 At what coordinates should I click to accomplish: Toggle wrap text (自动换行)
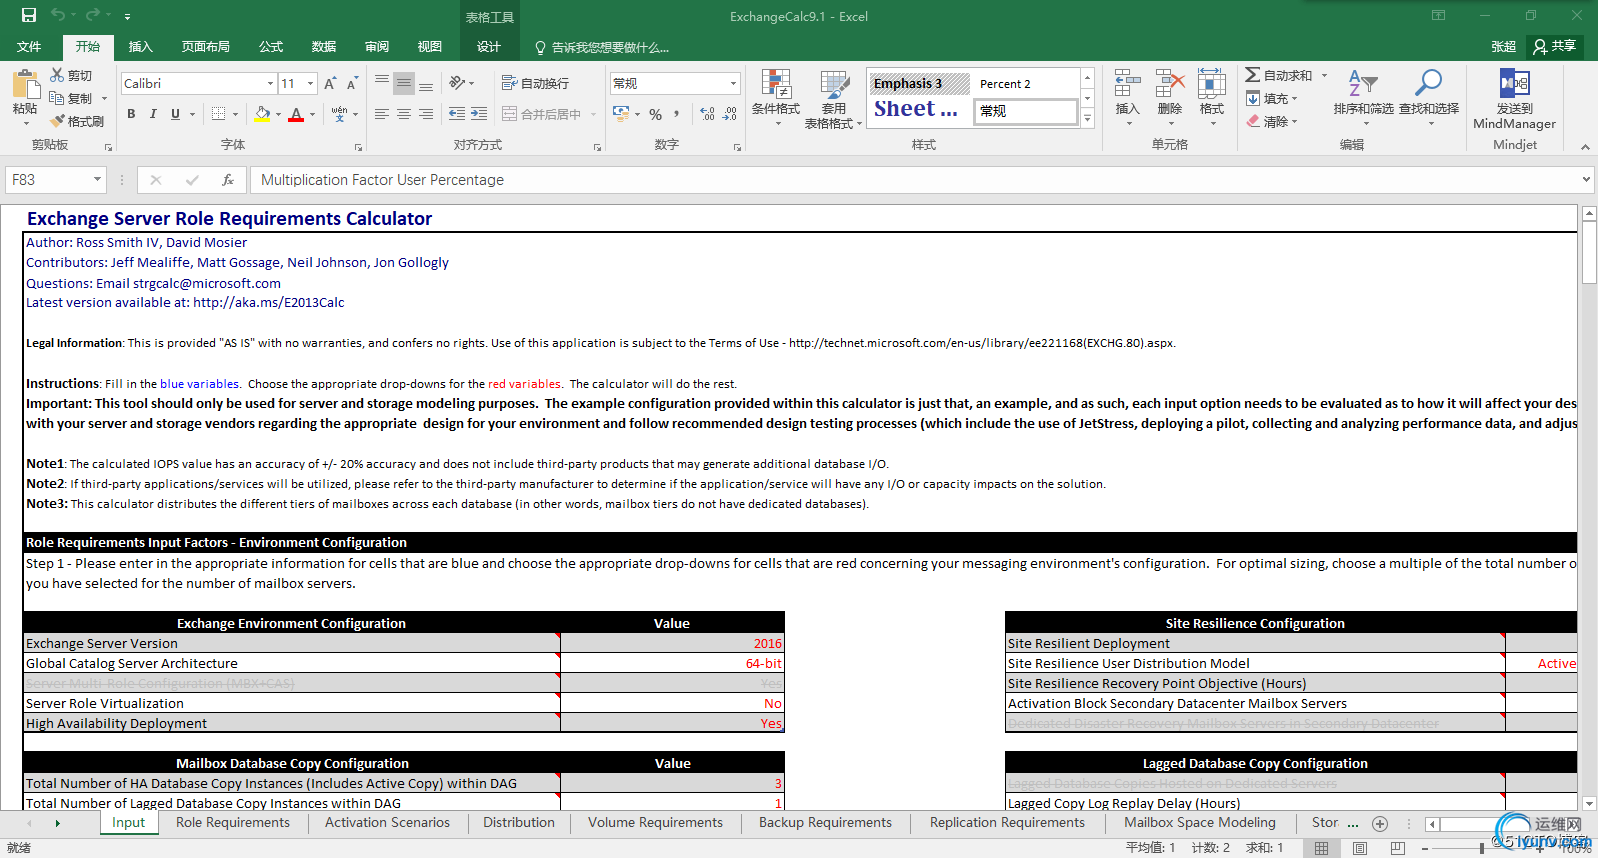pos(535,83)
